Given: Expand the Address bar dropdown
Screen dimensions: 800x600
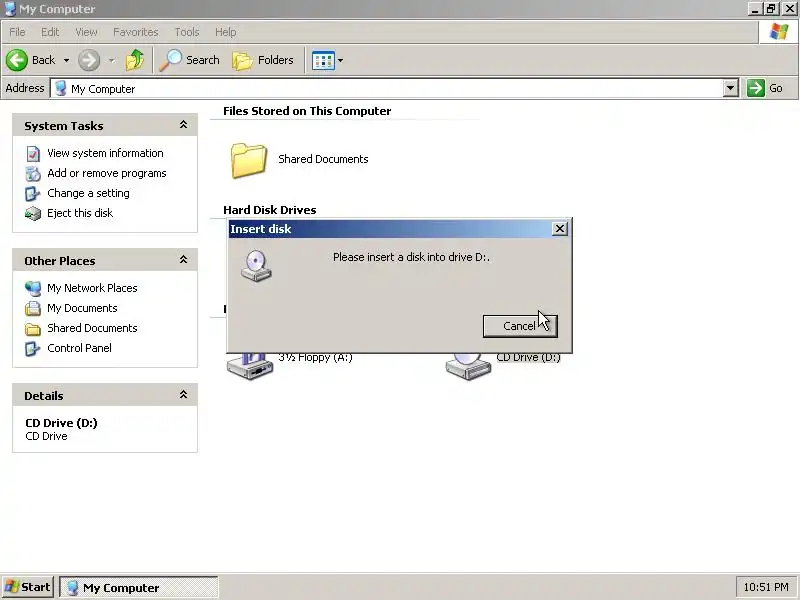Looking at the screenshot, I should [x=731, y=88].
